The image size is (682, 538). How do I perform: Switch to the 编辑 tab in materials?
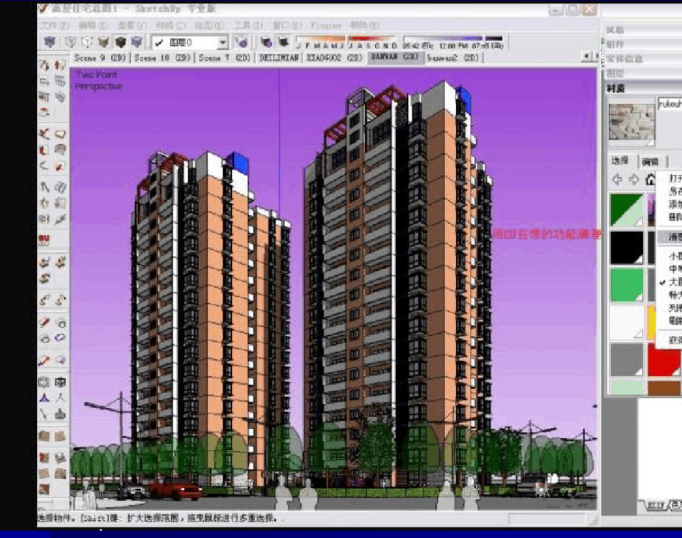(650, 161)
